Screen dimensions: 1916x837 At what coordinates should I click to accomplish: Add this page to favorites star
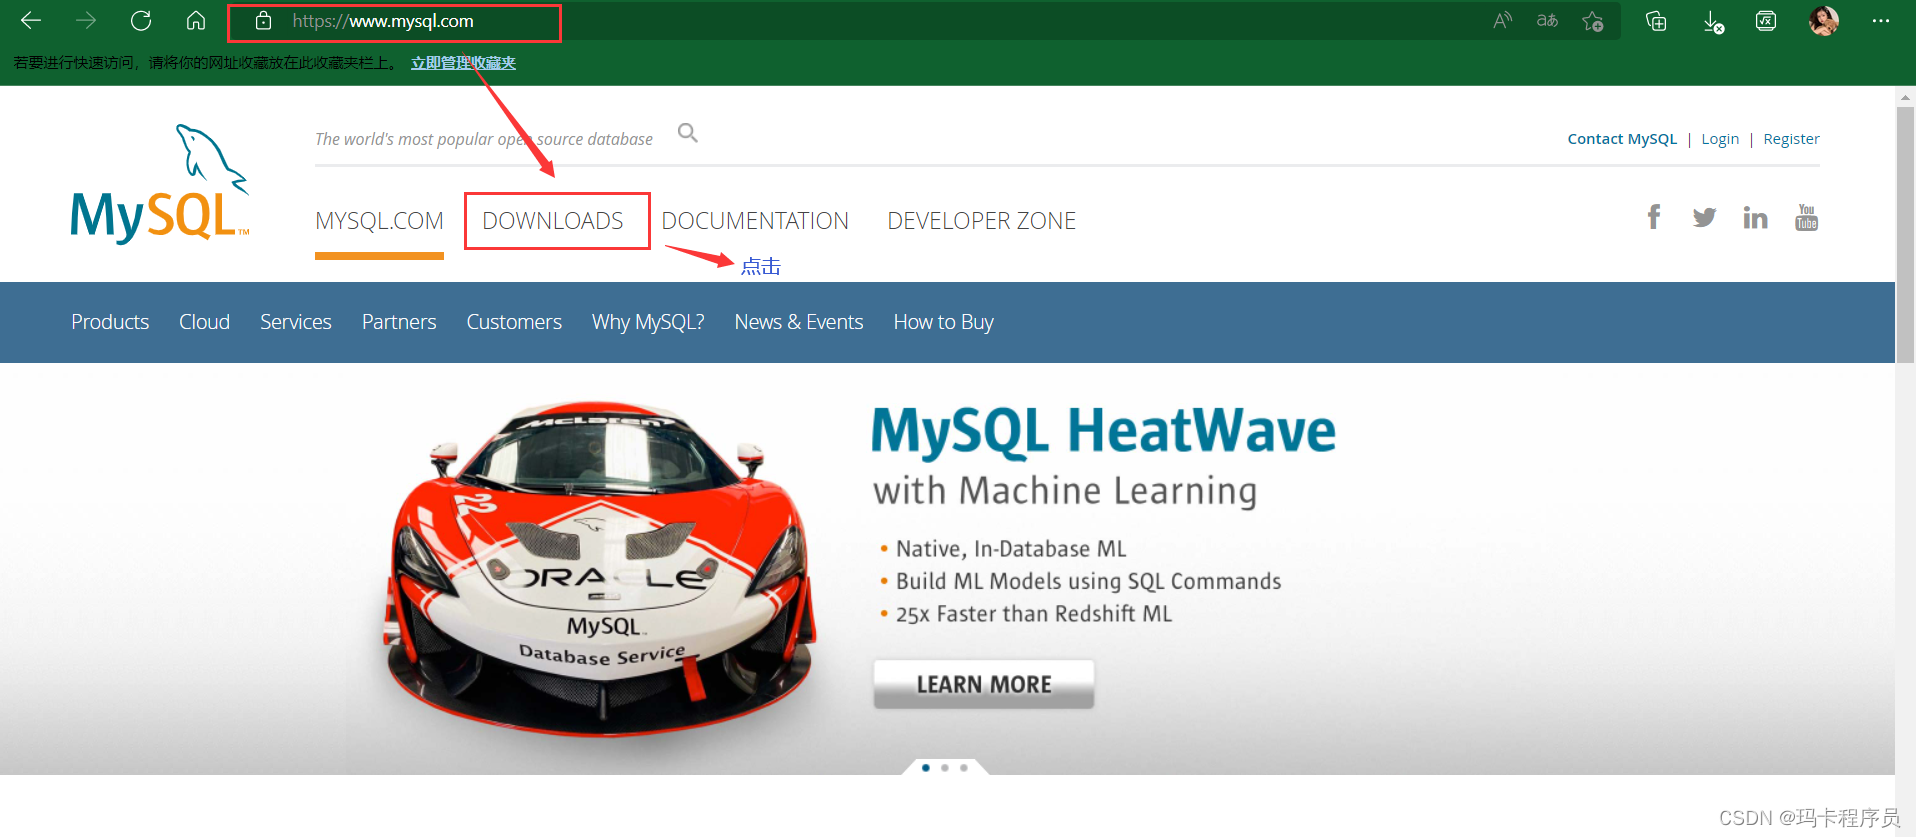click(1593, 21)
